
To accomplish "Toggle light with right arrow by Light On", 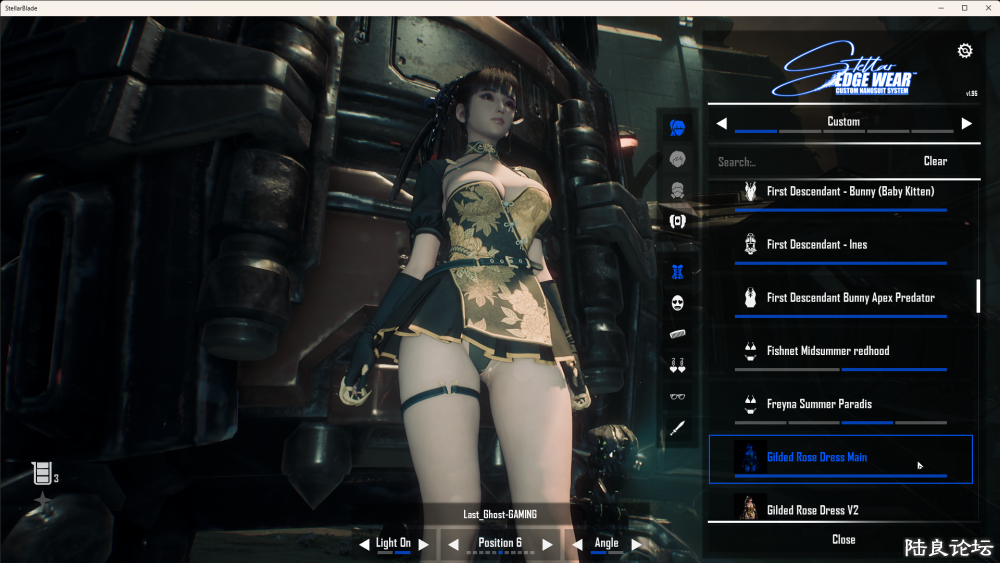I will coord(423,545).
